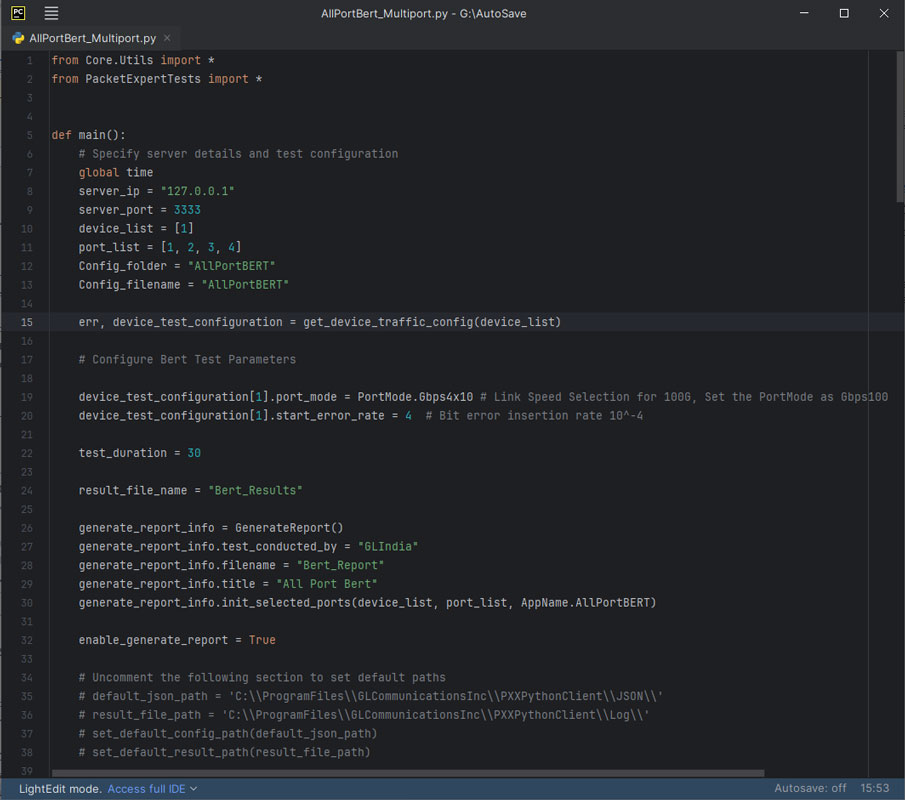The height and width of the screenshot is (800, 905).
Task: Select the AllPortBert_Multiport.py tab
Action: pyautogui.click(x=92, y=38)
